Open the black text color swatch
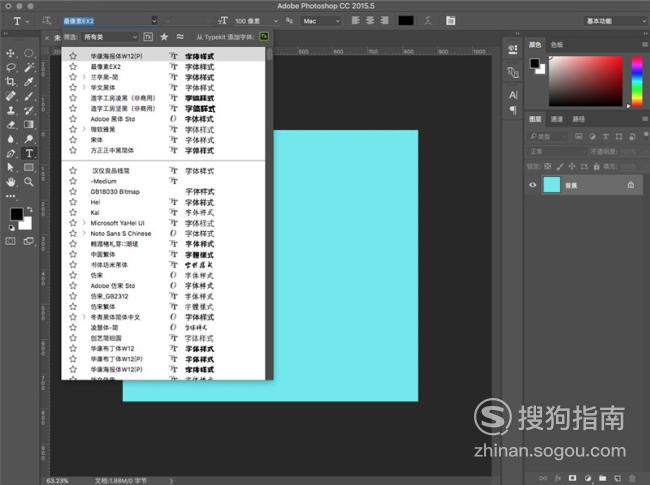Image resolution: width=650 pixels, height=485 pixels. tap(406, 21)
